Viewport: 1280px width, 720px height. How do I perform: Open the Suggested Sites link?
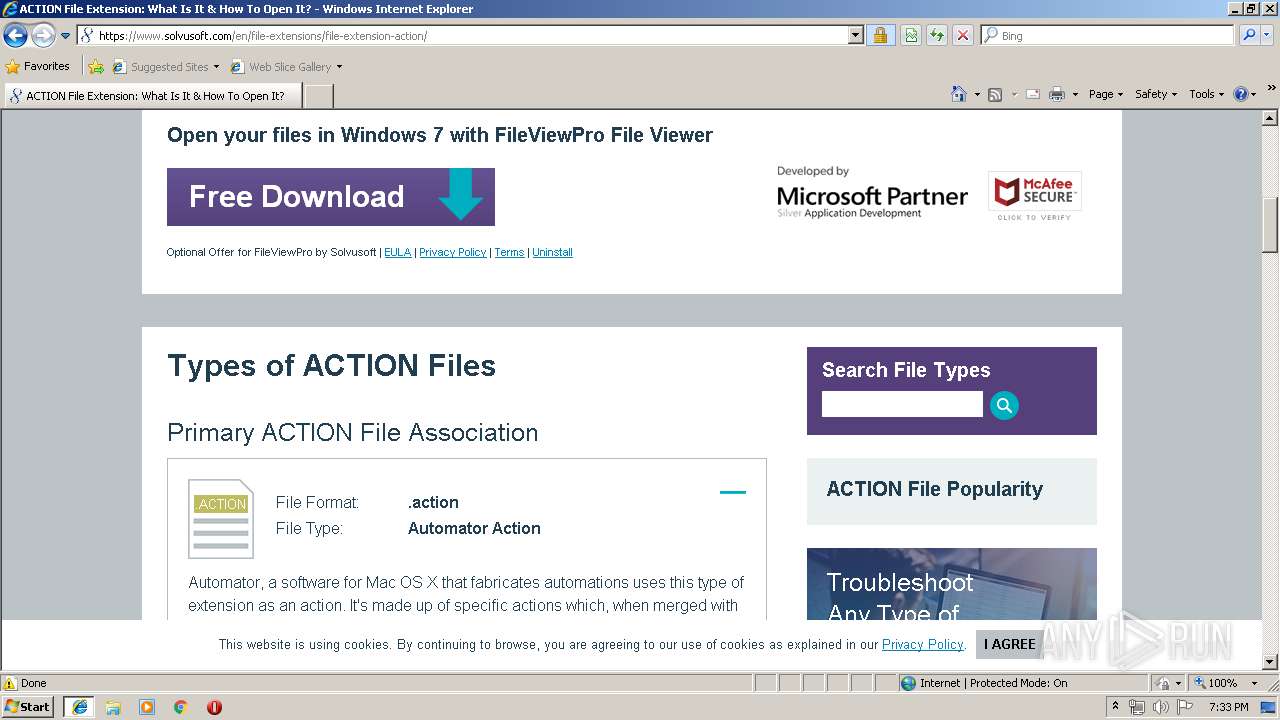click(x=166, y=67)
